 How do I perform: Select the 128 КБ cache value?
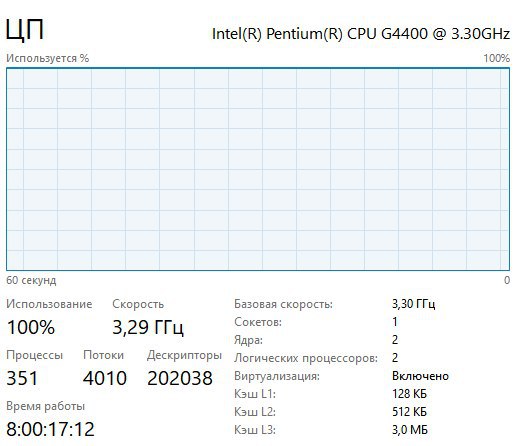(x=409, y=394)
